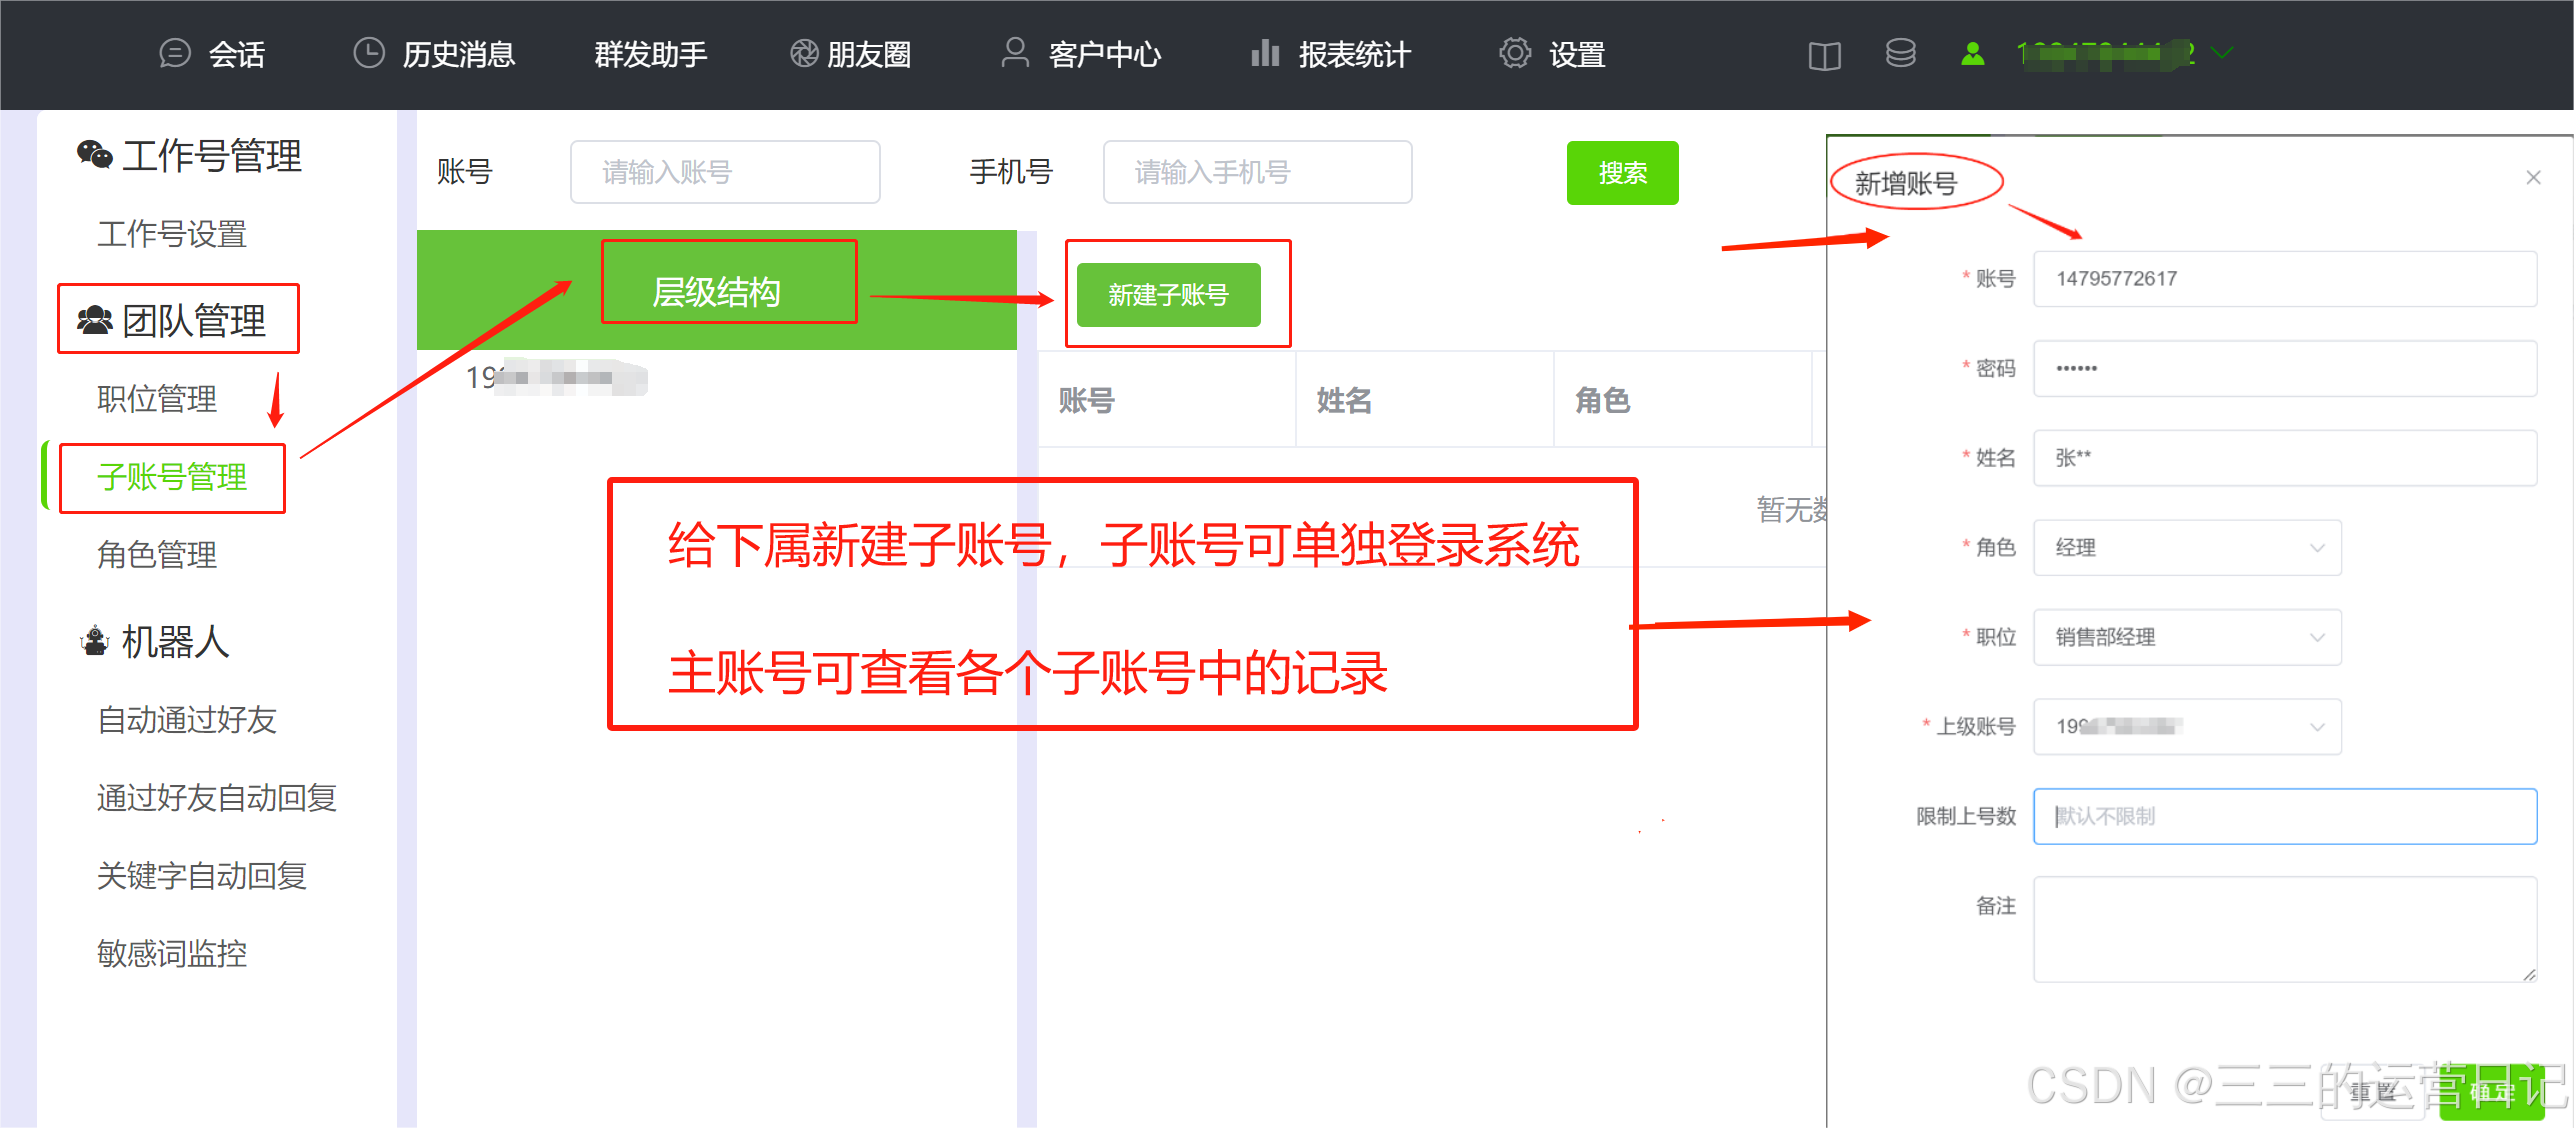Click the 设置 gear icon
2574x1128 pixels.
(1514, 53)
